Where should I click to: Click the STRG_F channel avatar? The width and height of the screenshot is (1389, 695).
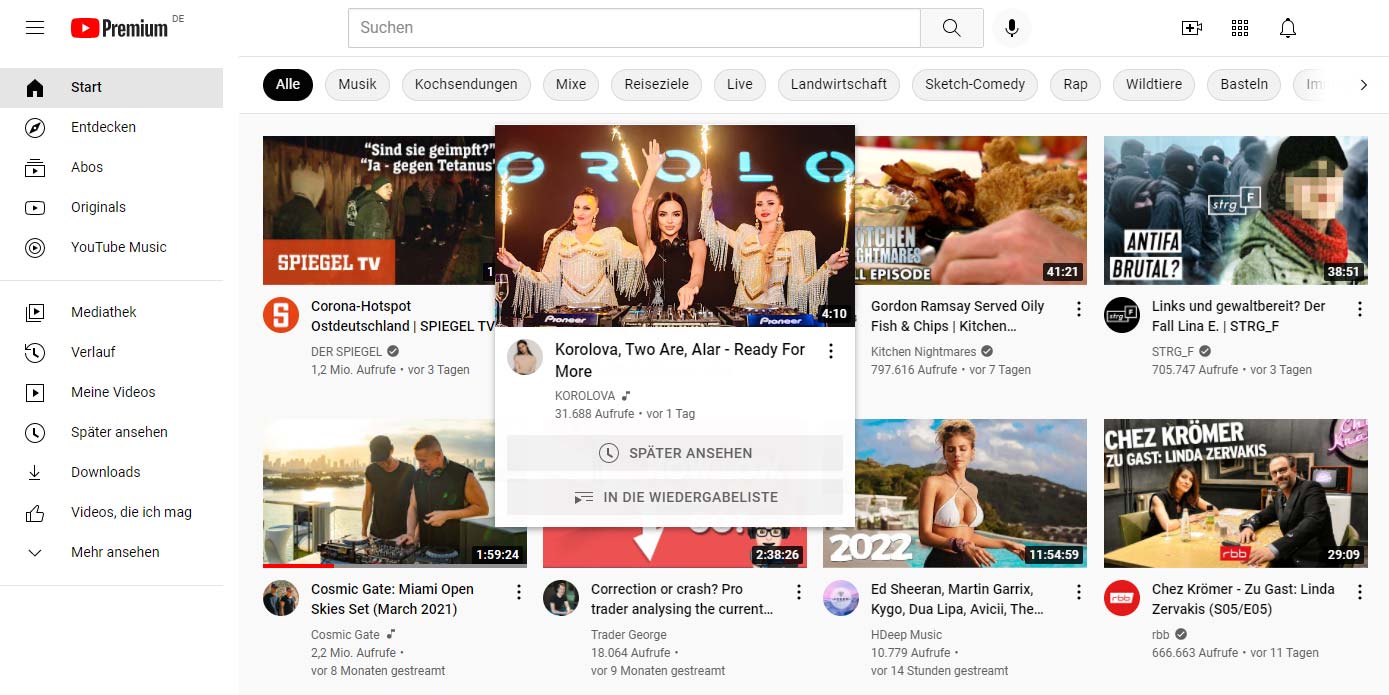[x=1122, y=315]
